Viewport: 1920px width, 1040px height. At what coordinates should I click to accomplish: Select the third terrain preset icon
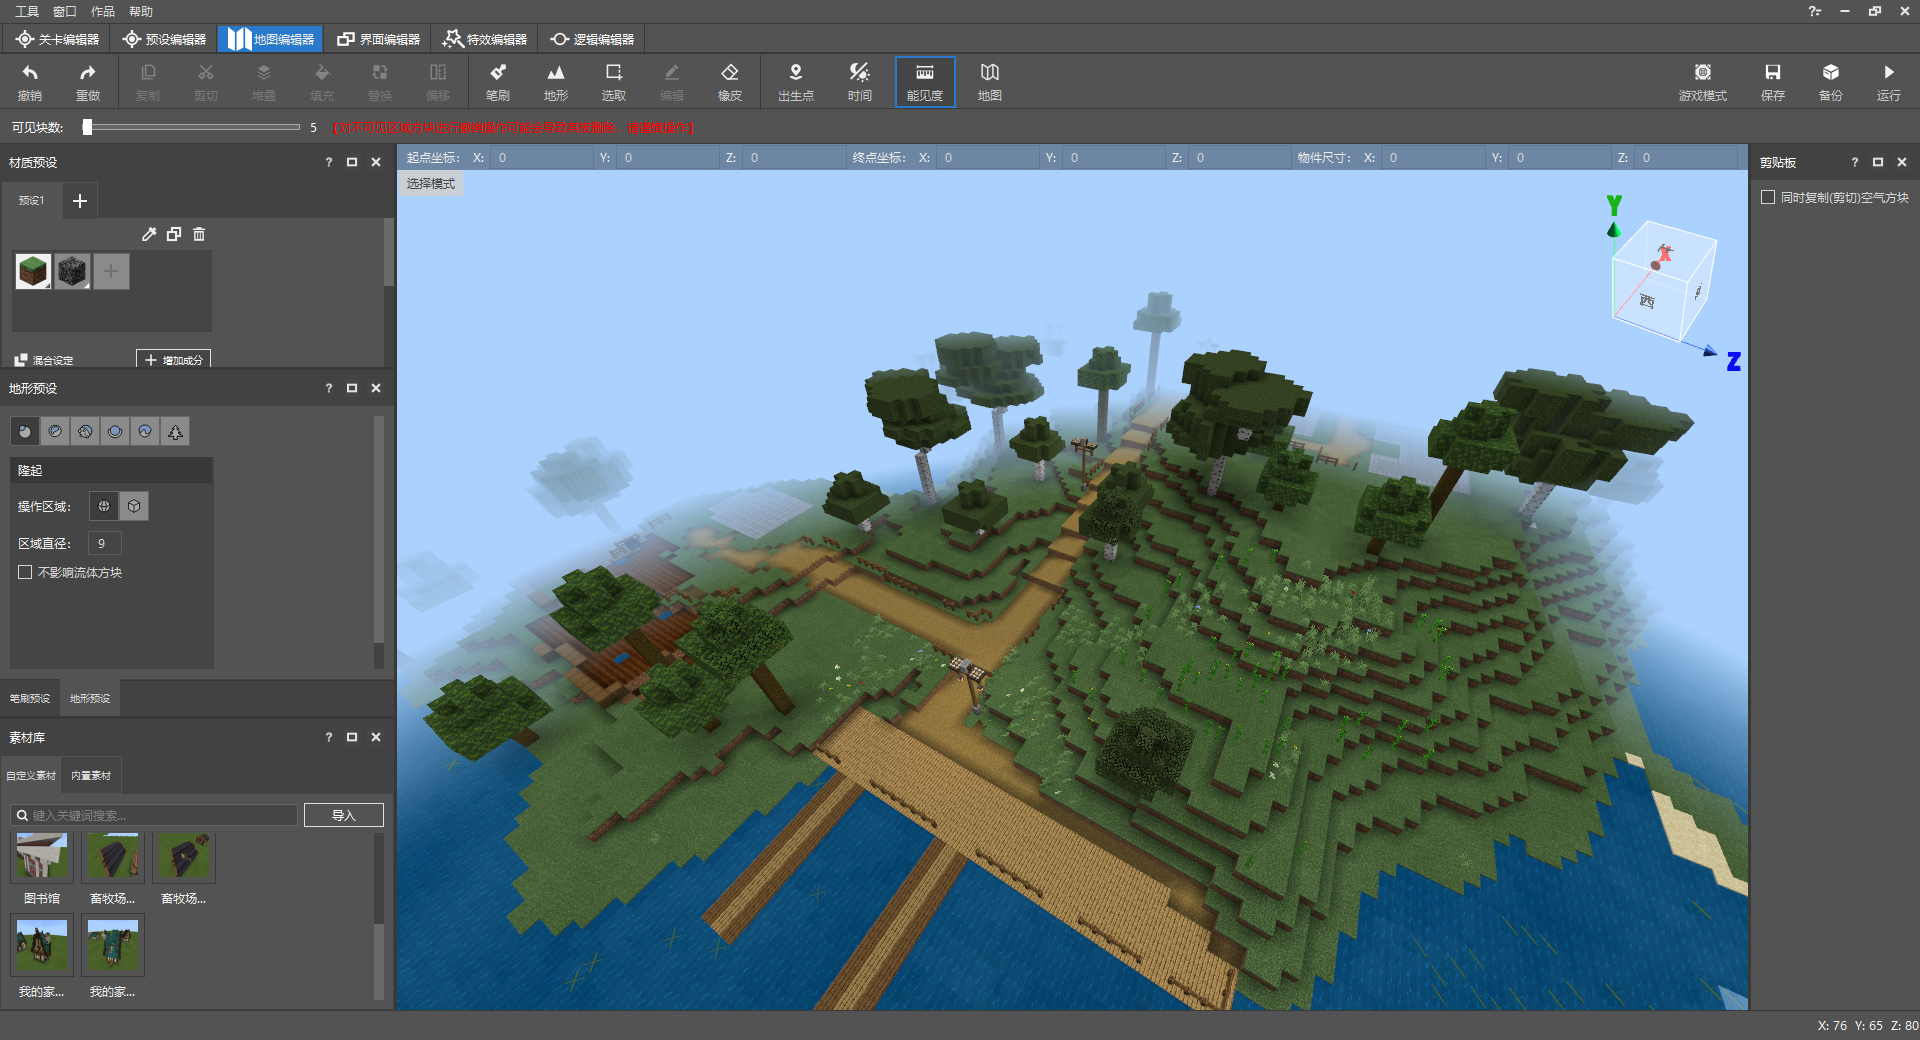[x=85, y=431]
